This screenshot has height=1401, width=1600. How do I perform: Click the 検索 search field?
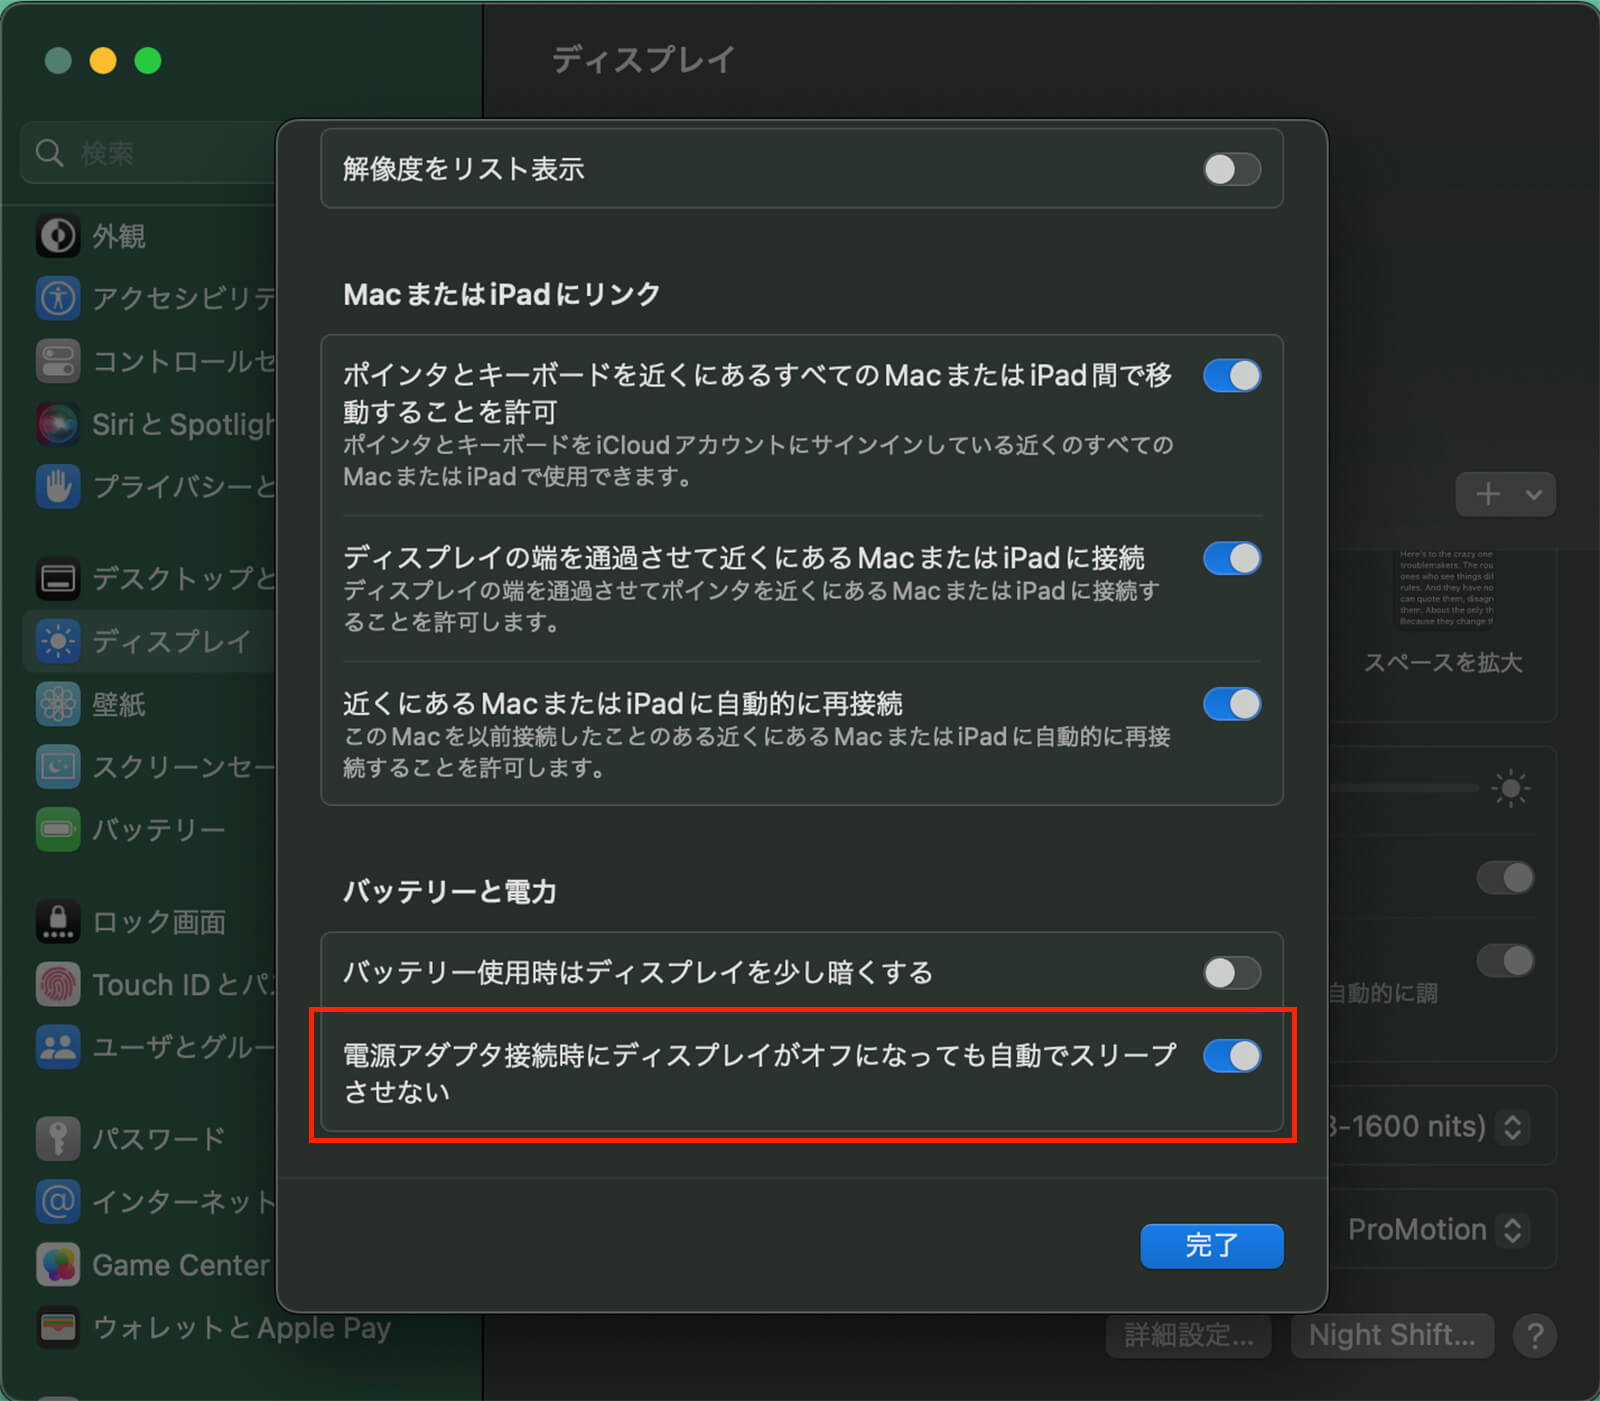pos(150,153)
